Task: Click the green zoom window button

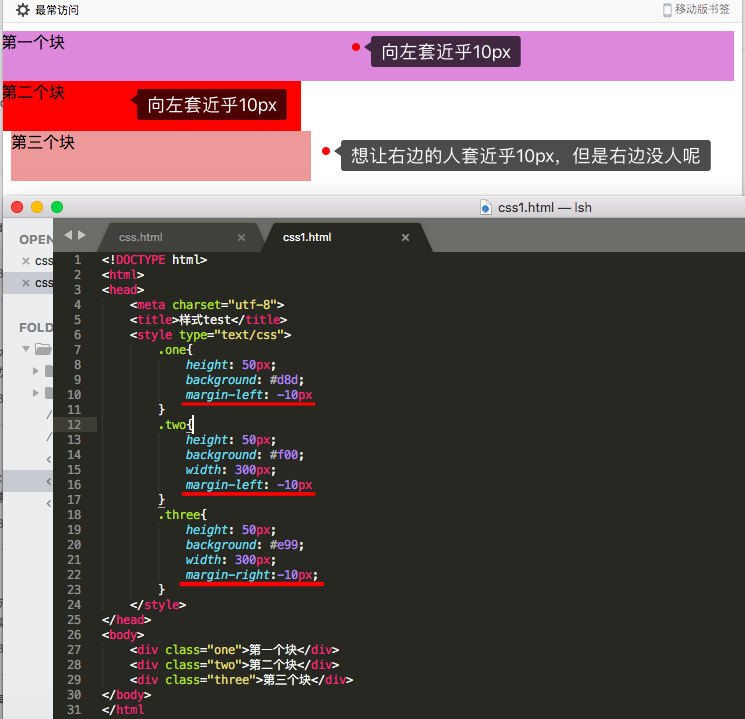Action: click(57, 207)
